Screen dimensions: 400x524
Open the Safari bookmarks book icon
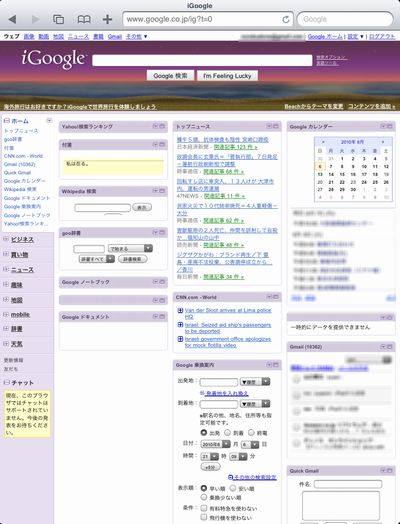pos(84,19)
